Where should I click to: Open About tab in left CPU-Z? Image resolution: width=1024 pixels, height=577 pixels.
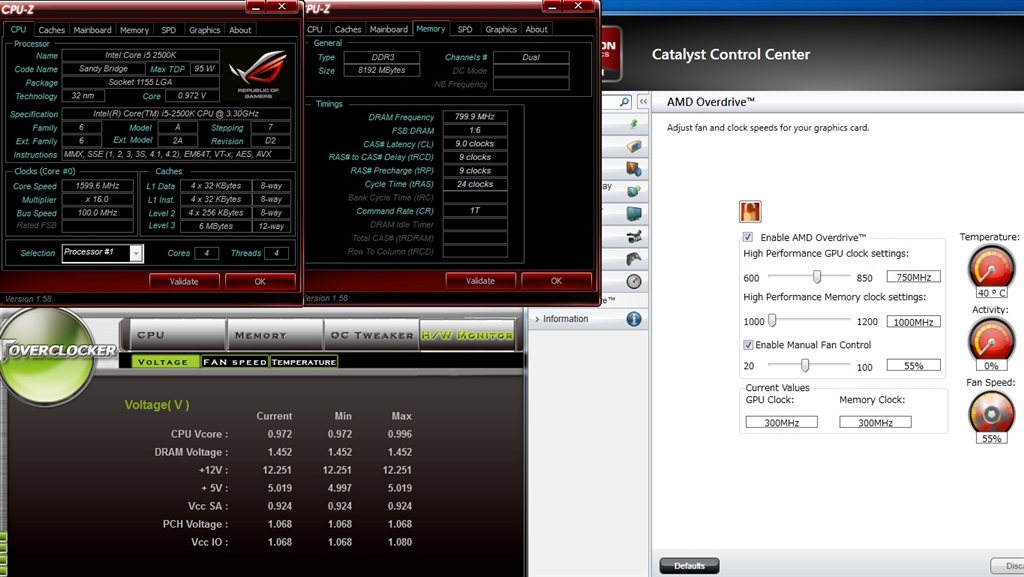pos(240,30)
